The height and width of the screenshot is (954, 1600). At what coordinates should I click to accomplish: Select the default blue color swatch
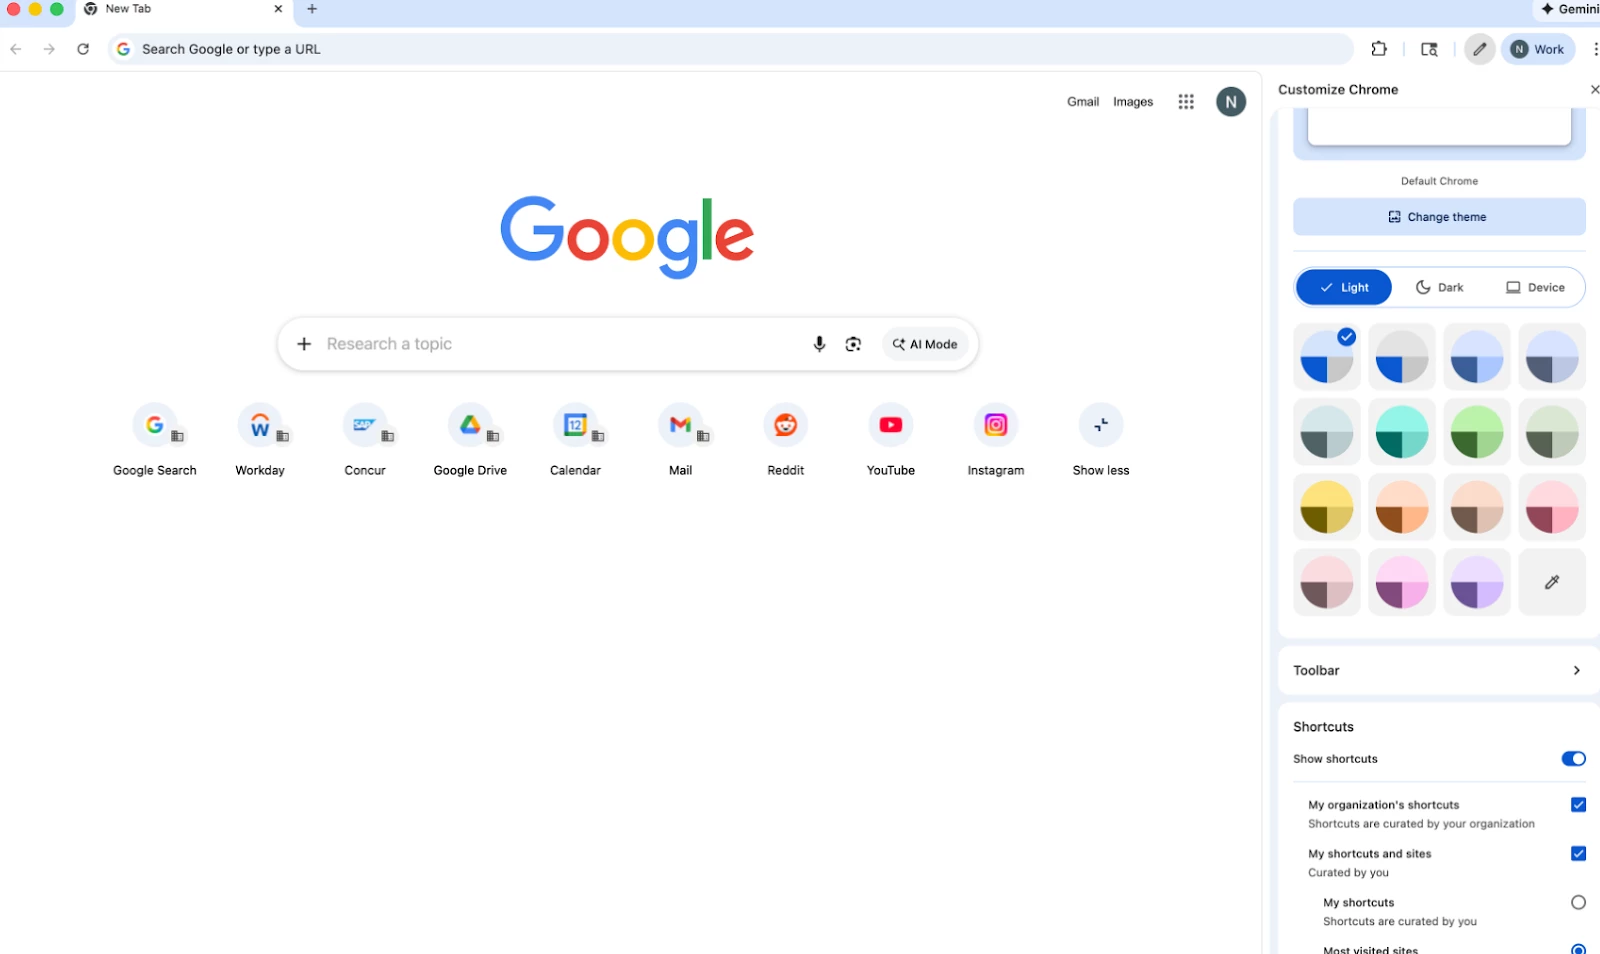tap(1327, 357)
